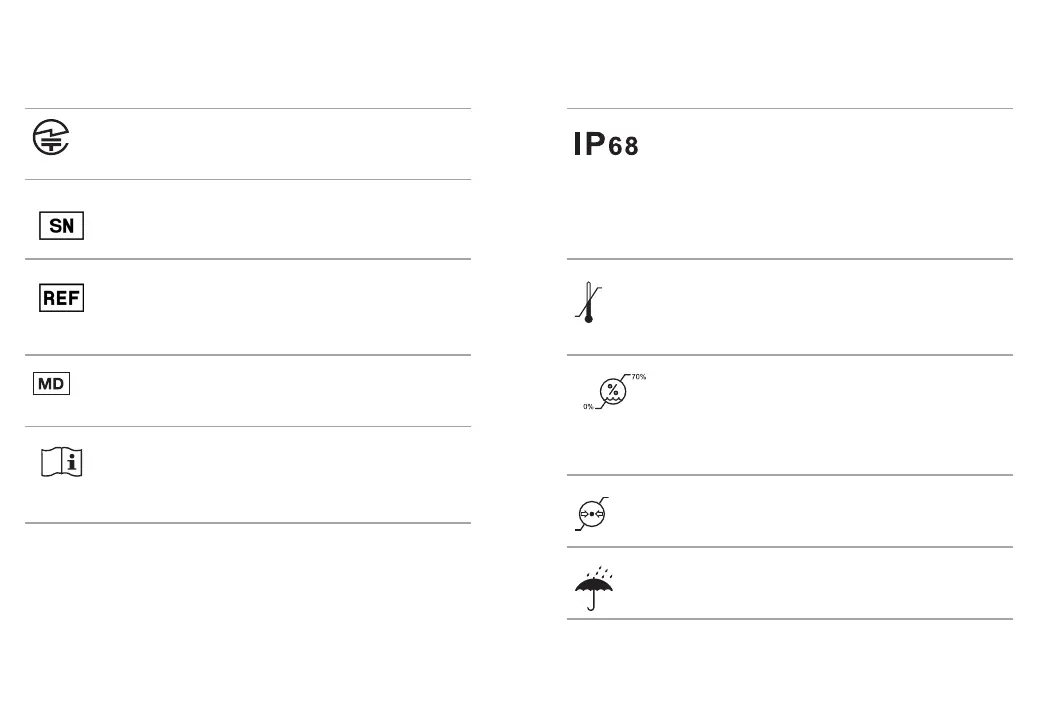This screenshot has width=1043, height=709.
Task: Click the digits 68 in the IP rating
Action: click(623, 146)
